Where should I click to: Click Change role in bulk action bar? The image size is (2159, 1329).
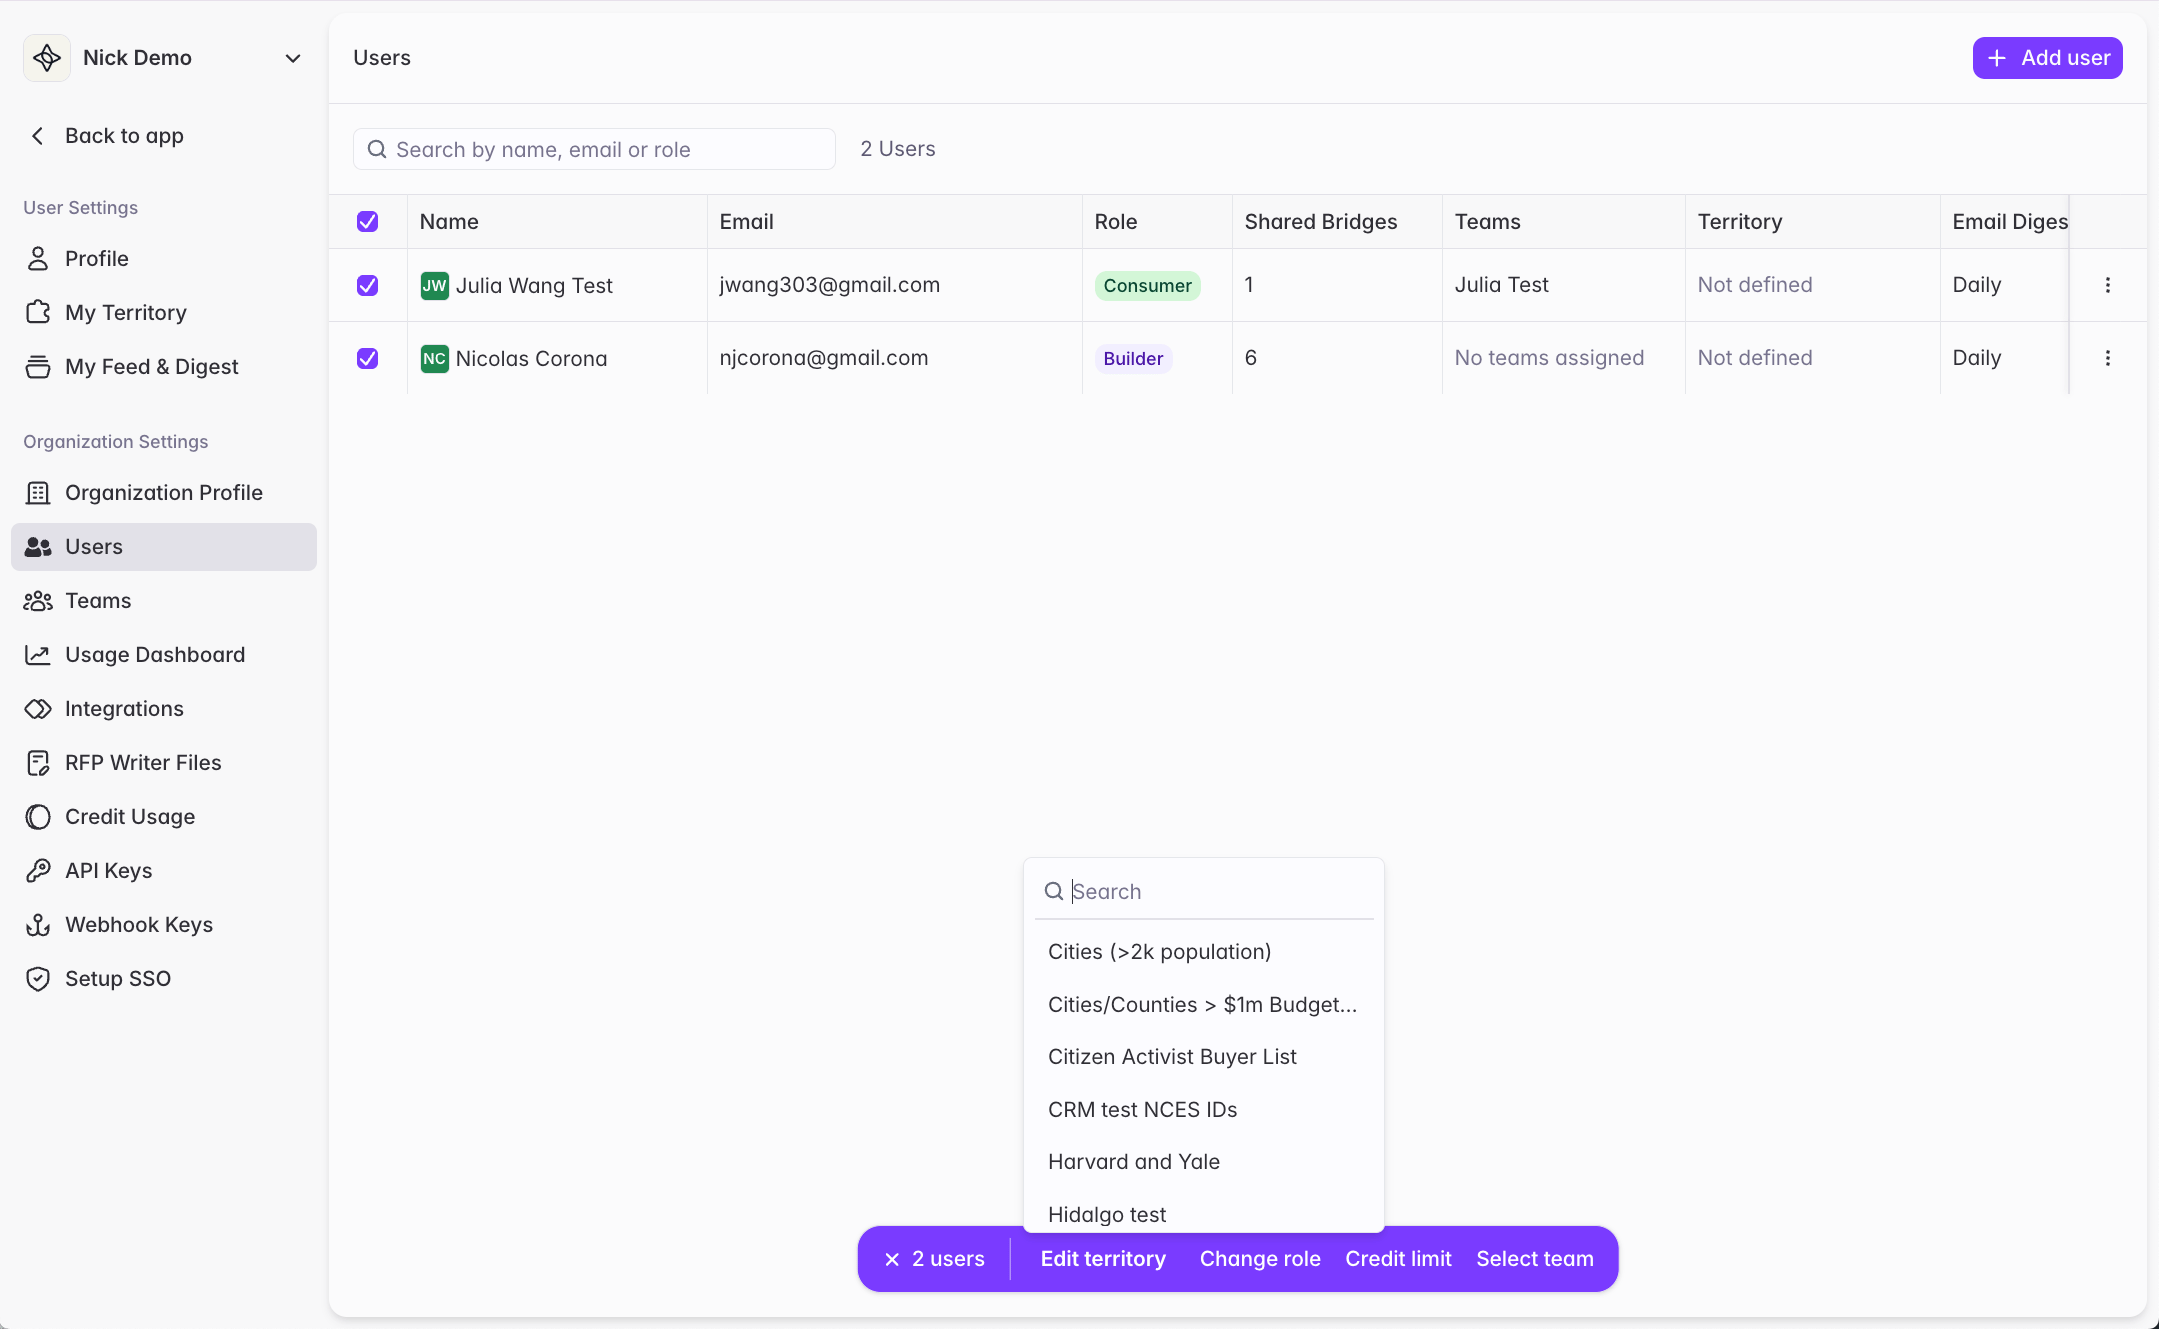[x=1260, y=1259]
